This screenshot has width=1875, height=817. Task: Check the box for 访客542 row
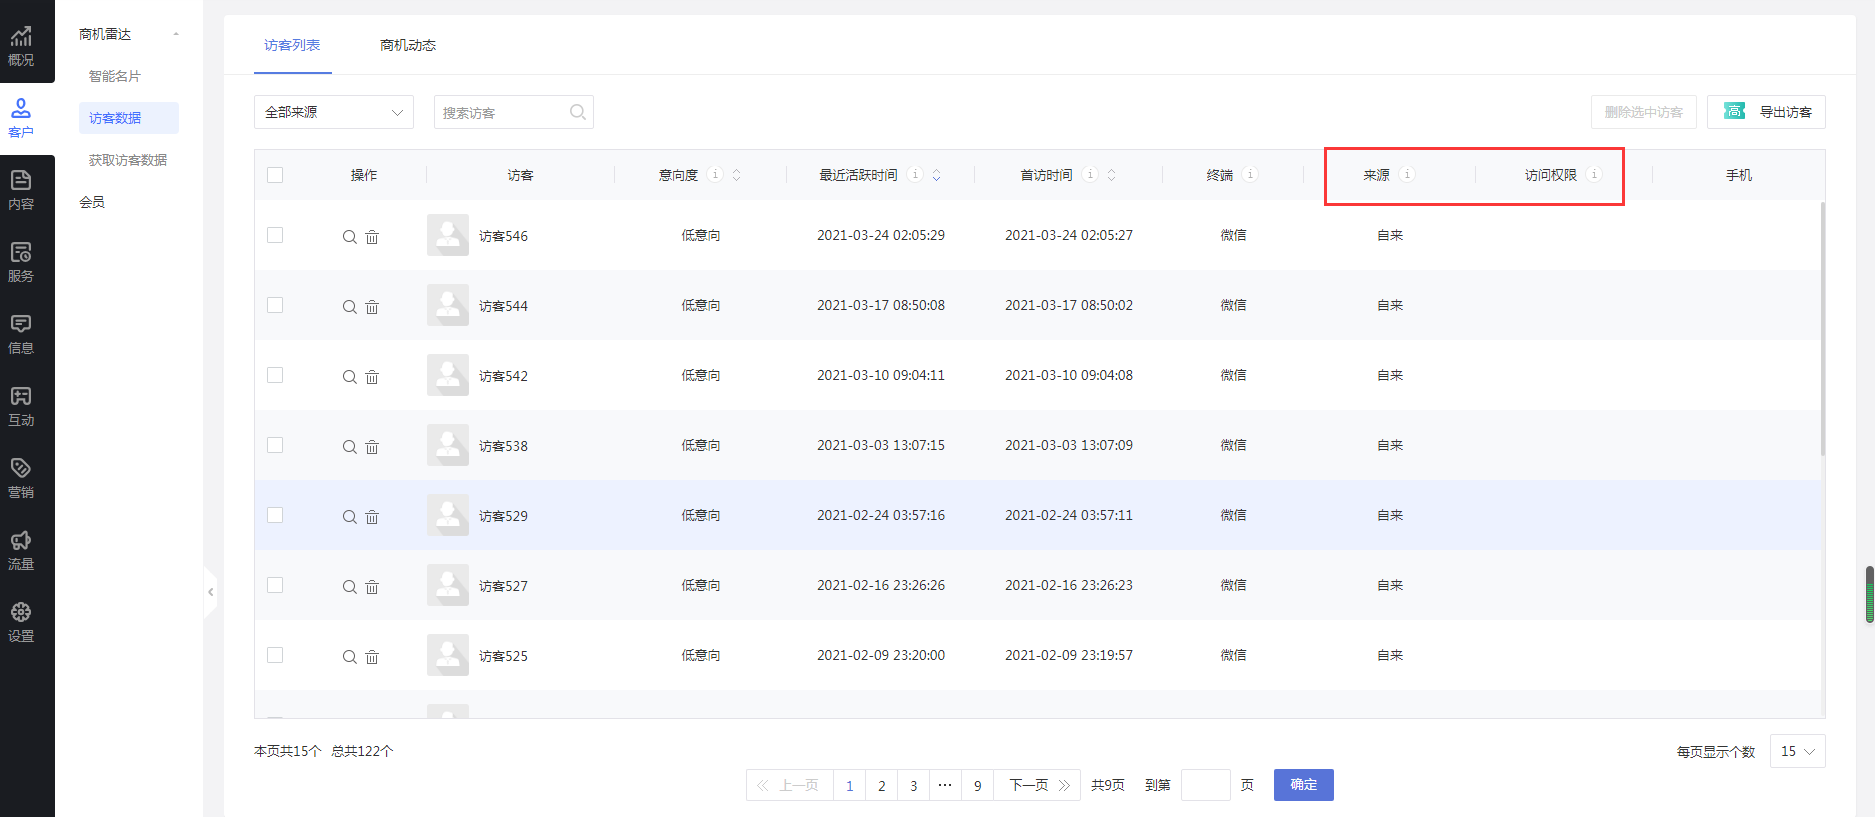click(x=275, y=375)
